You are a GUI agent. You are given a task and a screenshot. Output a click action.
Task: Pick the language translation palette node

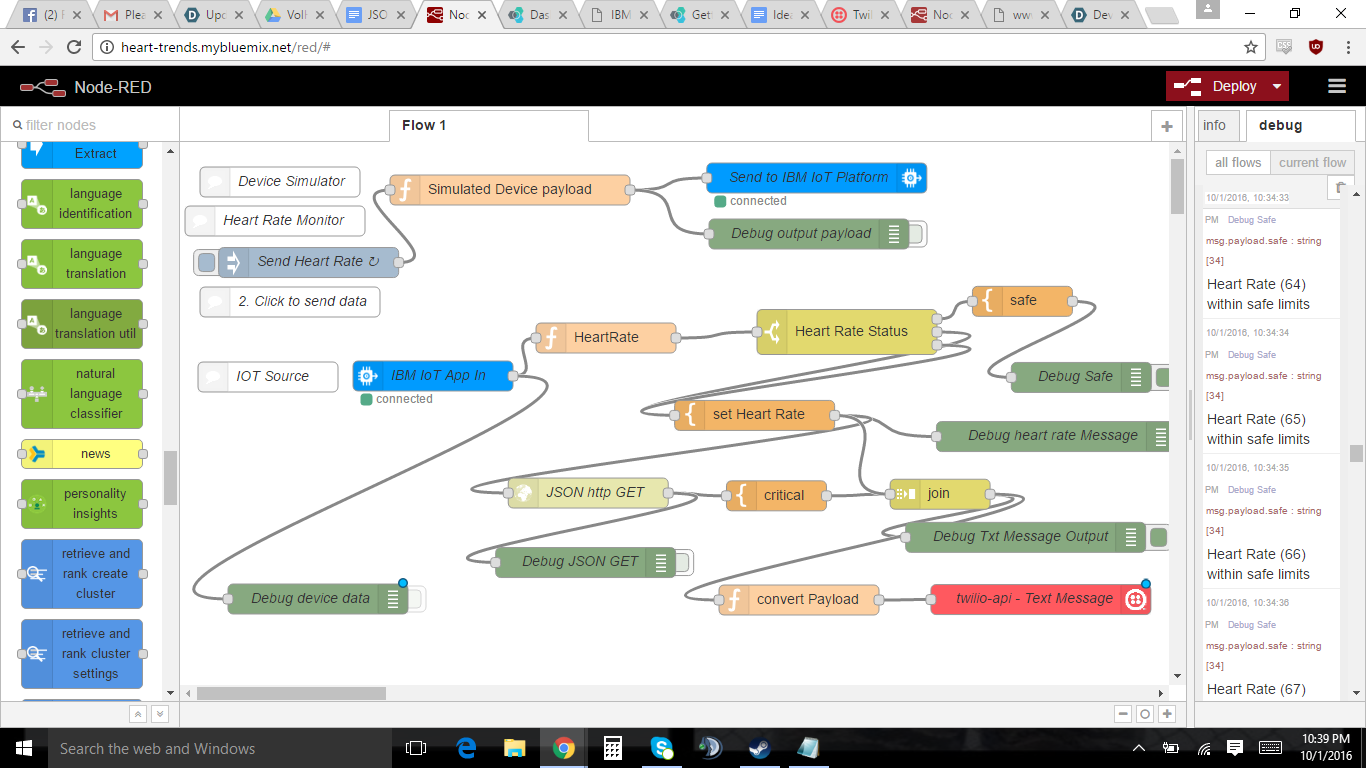[82, 264]
